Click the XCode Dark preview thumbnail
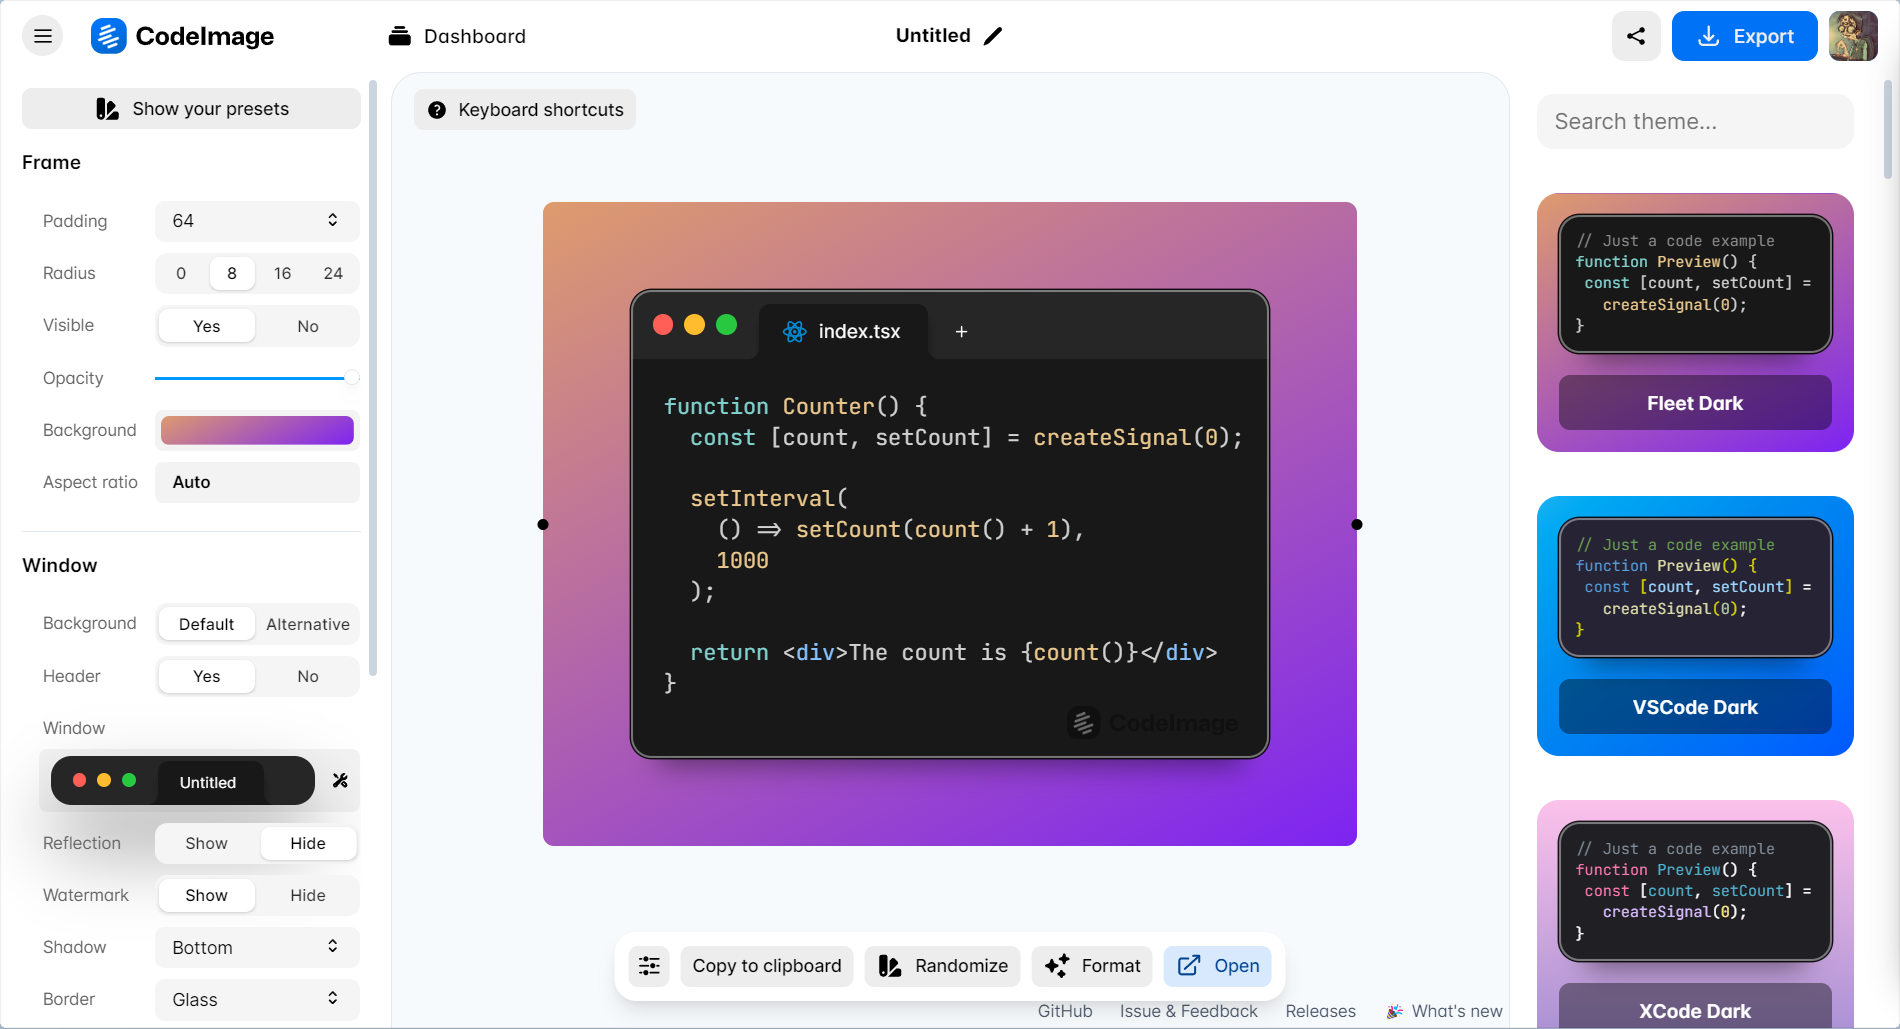Viewport: 1900px width, 1029px height. point(1695,892)
